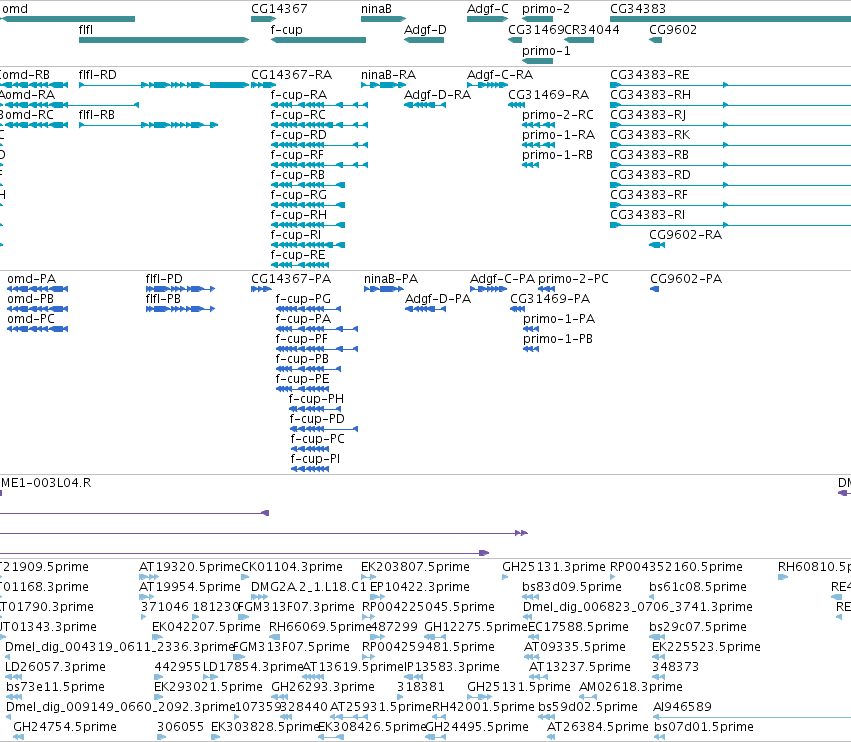851x742 pixels.
Task: Select EST AM02618.3prime
Action: pyautogui.click(x=588, y=697)
